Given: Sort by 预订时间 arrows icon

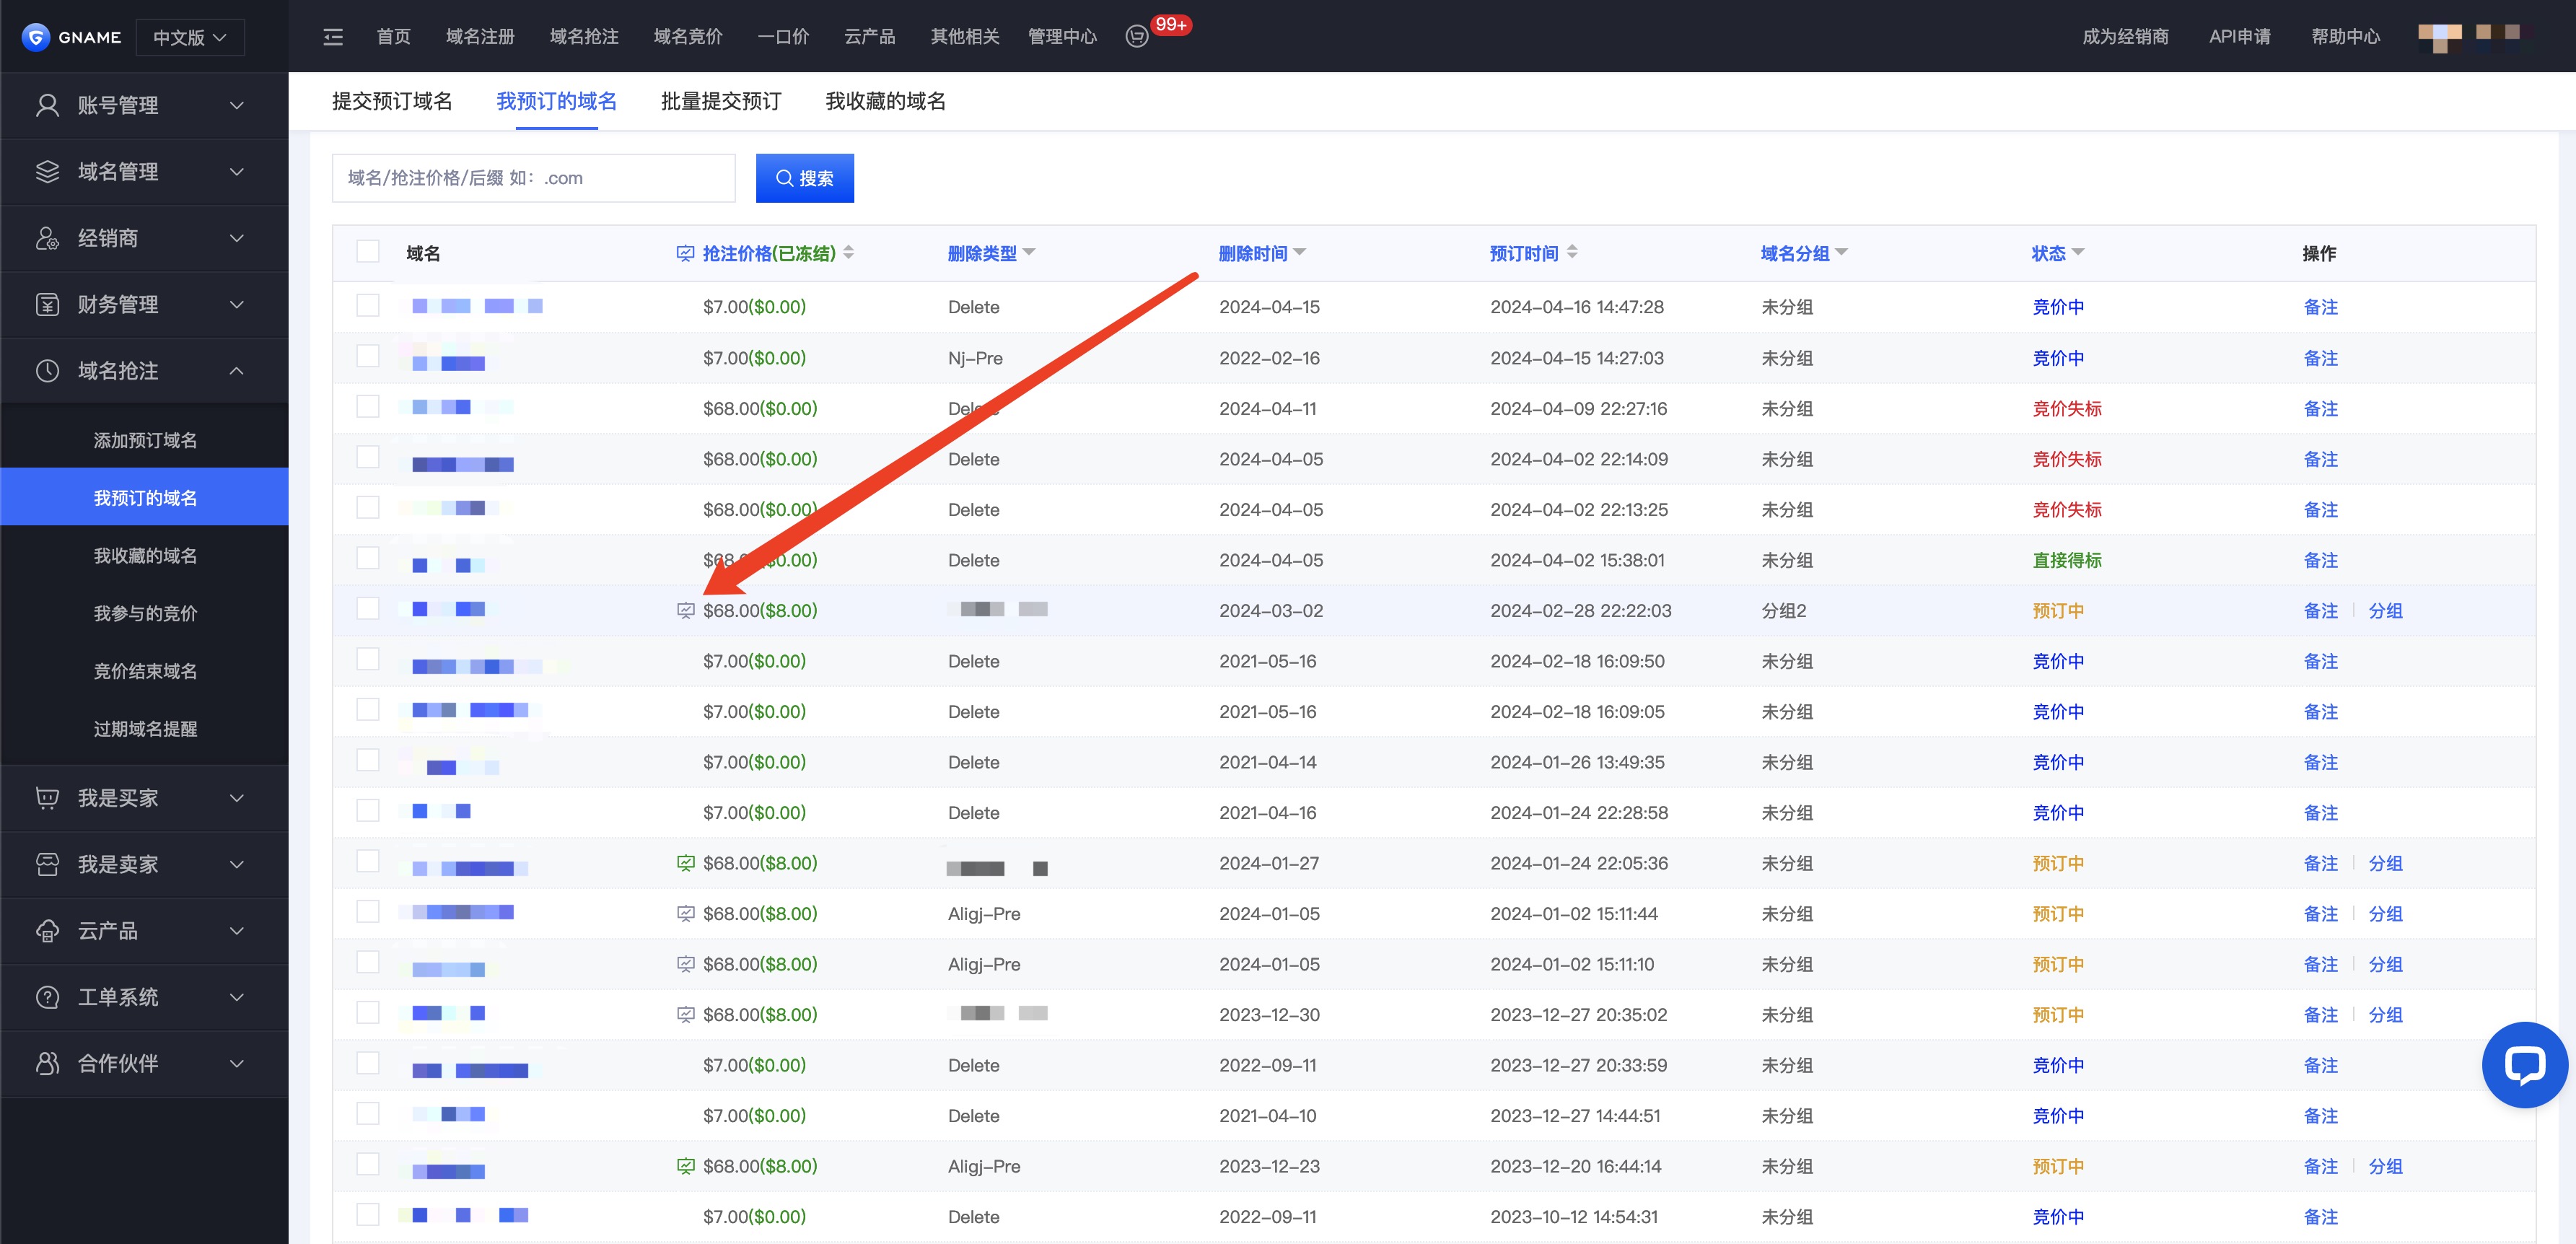Looking at the screenshot, I should 1572,253.
